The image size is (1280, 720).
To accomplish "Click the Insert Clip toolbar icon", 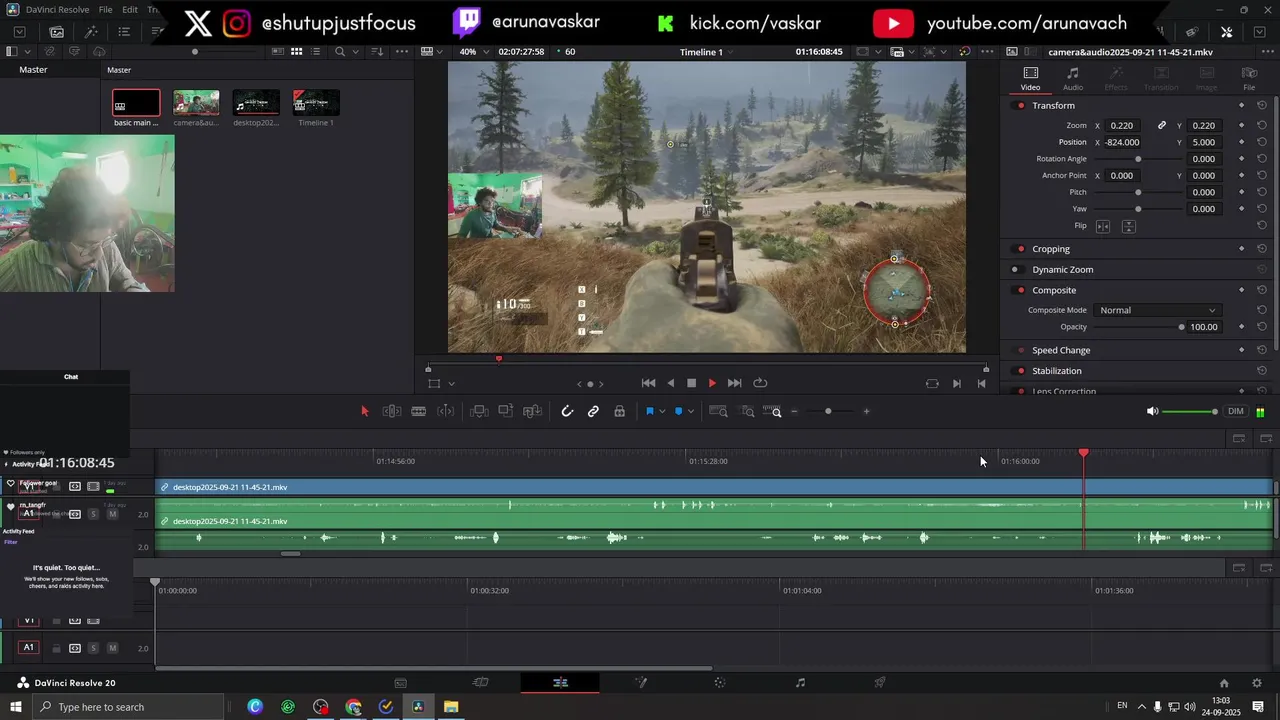I will pyautogui.click(x=479, y=411).
